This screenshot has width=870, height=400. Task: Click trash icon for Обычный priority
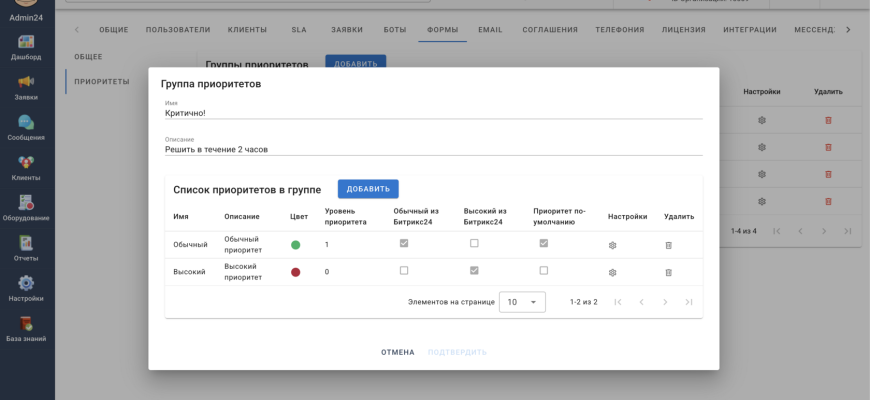668,245
